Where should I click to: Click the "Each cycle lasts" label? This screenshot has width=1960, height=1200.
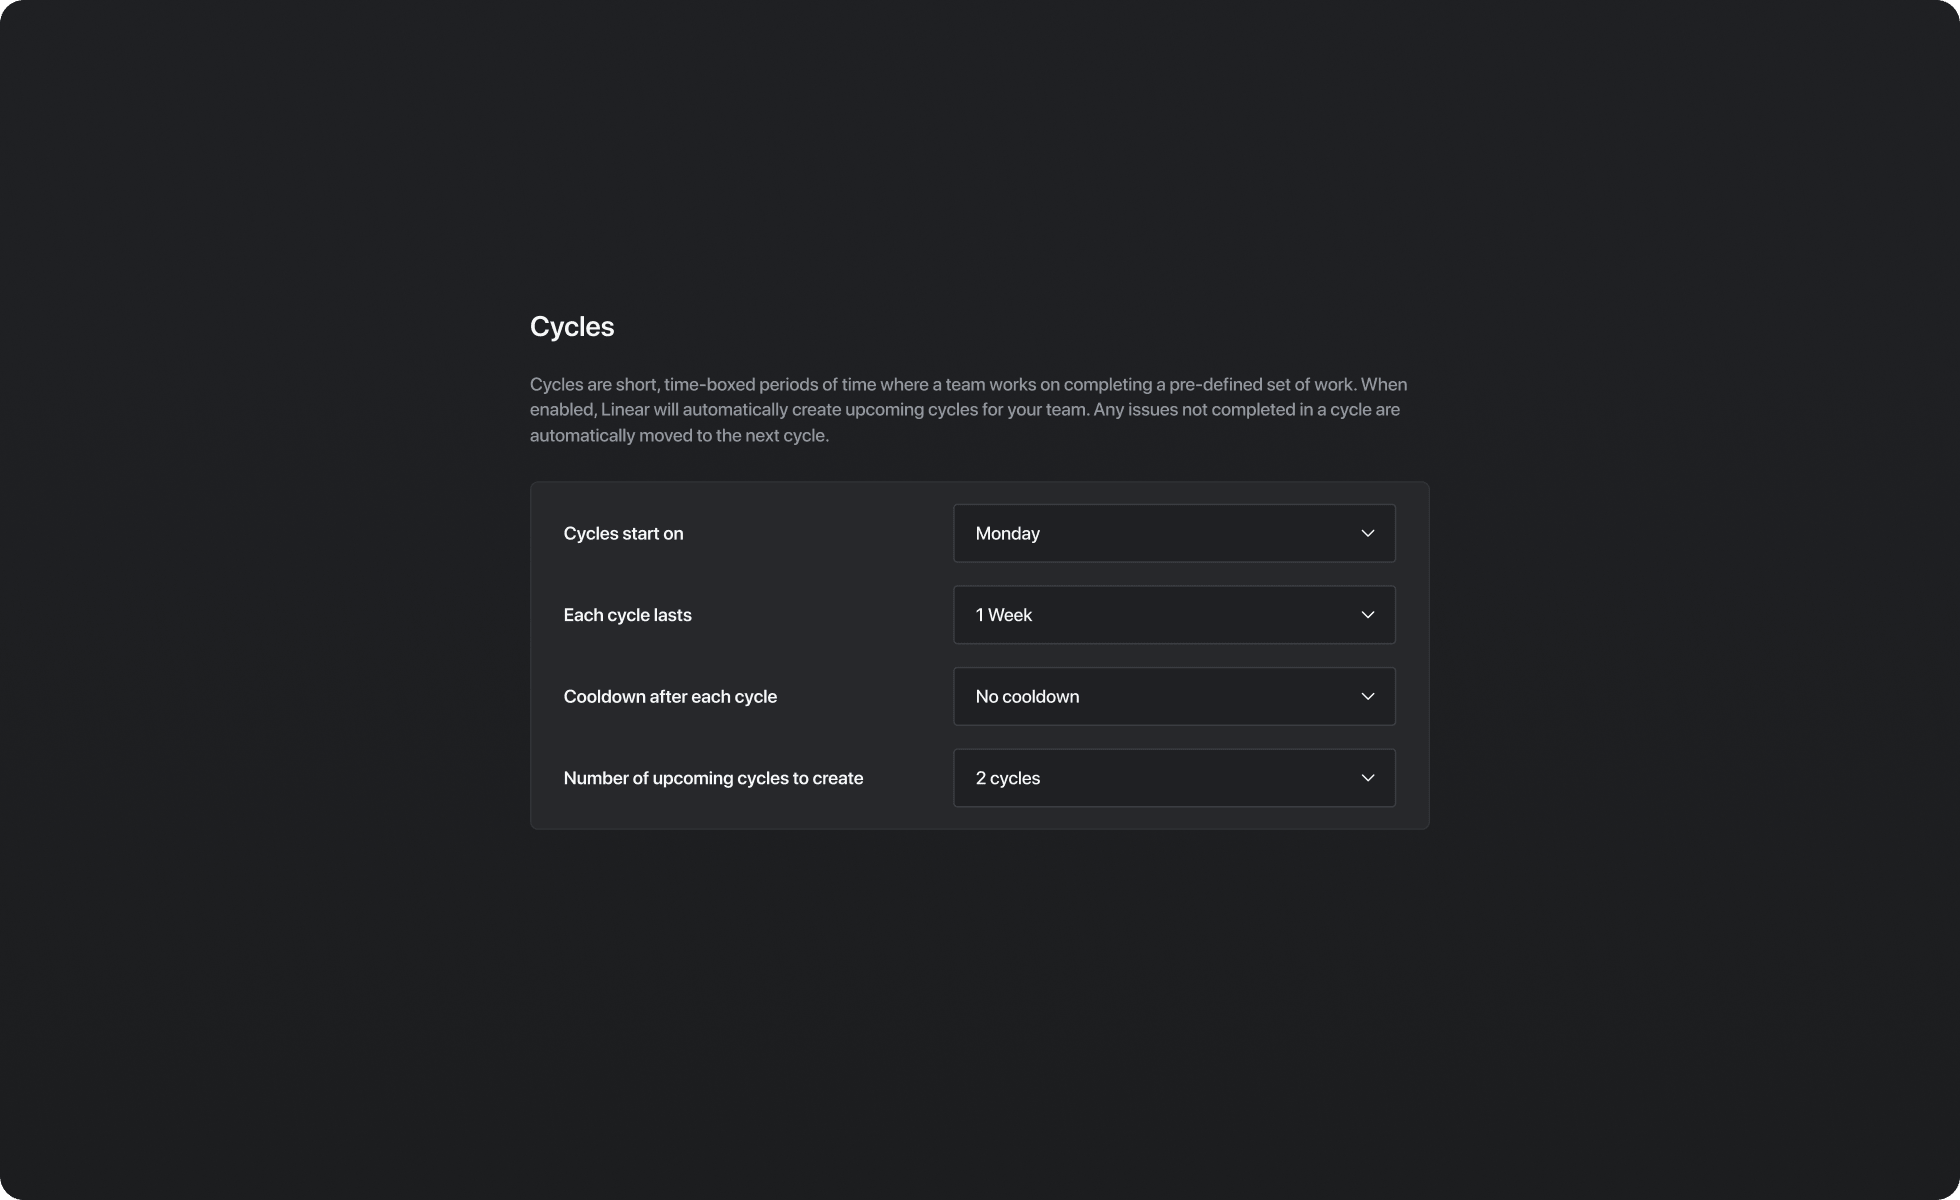(627, 615)
